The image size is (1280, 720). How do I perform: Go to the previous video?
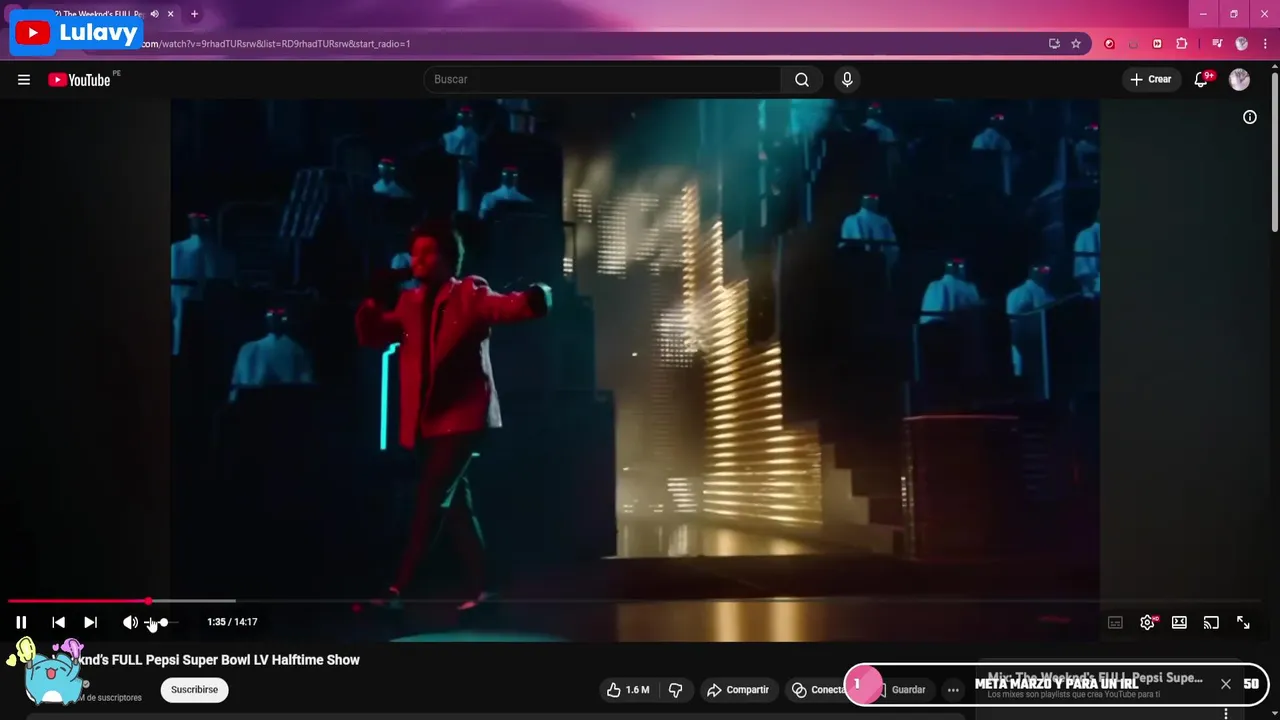tap(58, 622)
